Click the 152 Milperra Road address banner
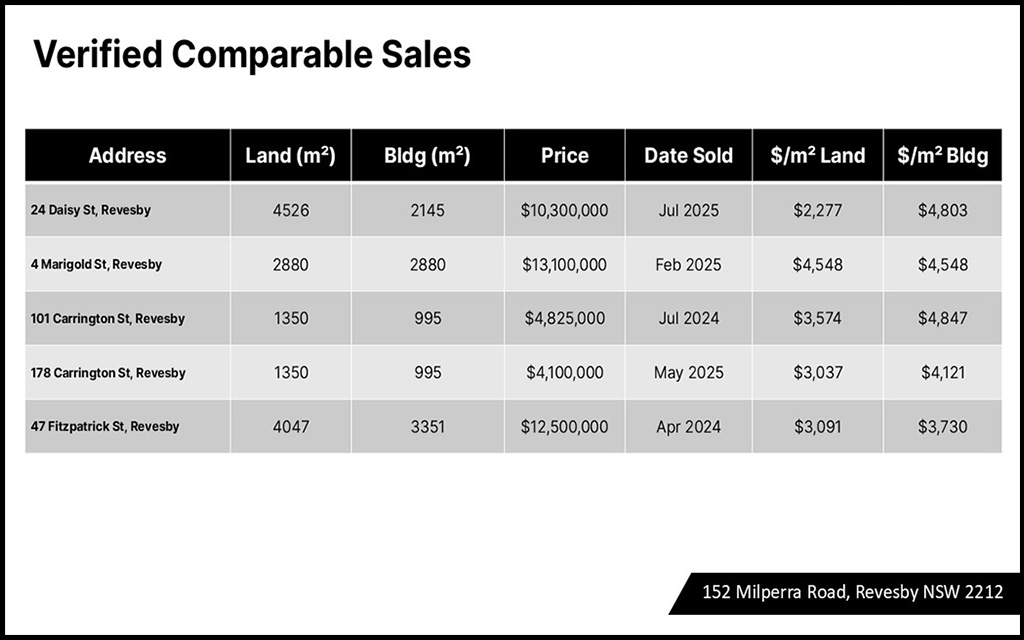Image resolution: width=1024 pixels, height=640 pixels. (852, 592)
